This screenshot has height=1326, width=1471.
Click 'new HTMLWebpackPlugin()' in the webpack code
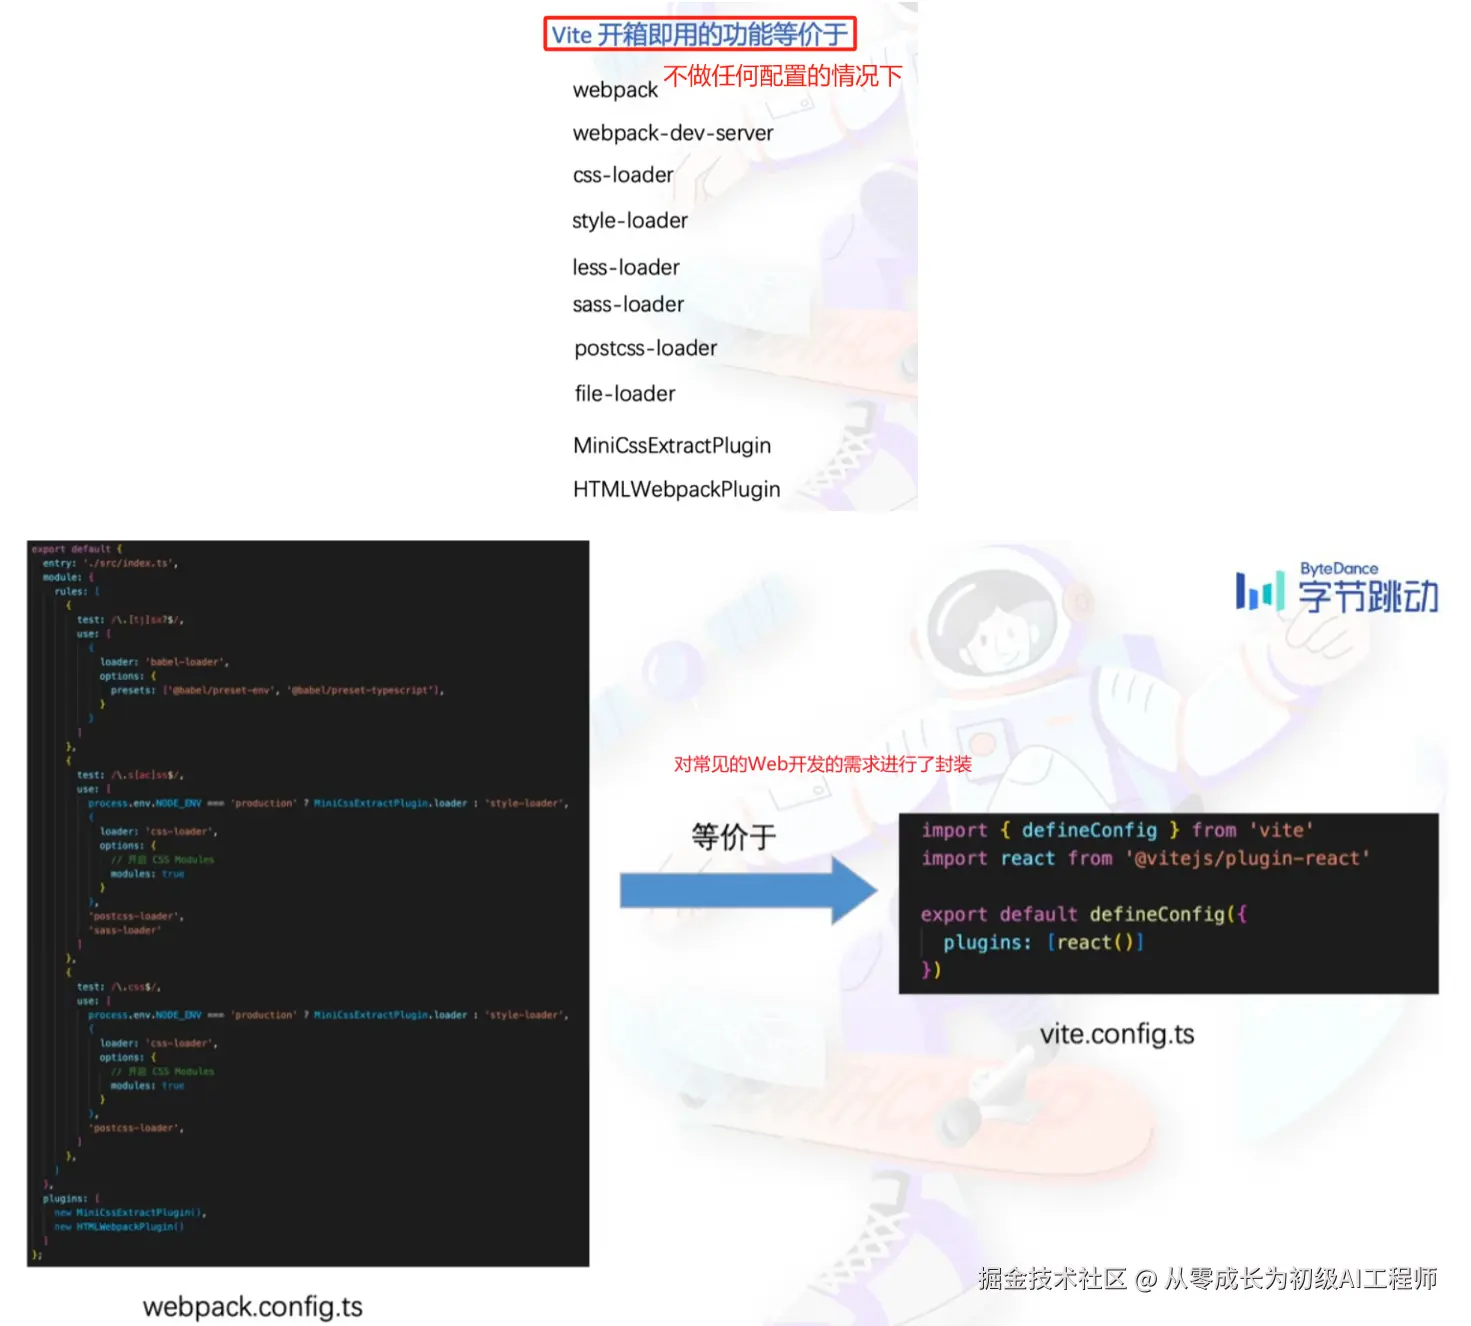tap(119, 1227)
